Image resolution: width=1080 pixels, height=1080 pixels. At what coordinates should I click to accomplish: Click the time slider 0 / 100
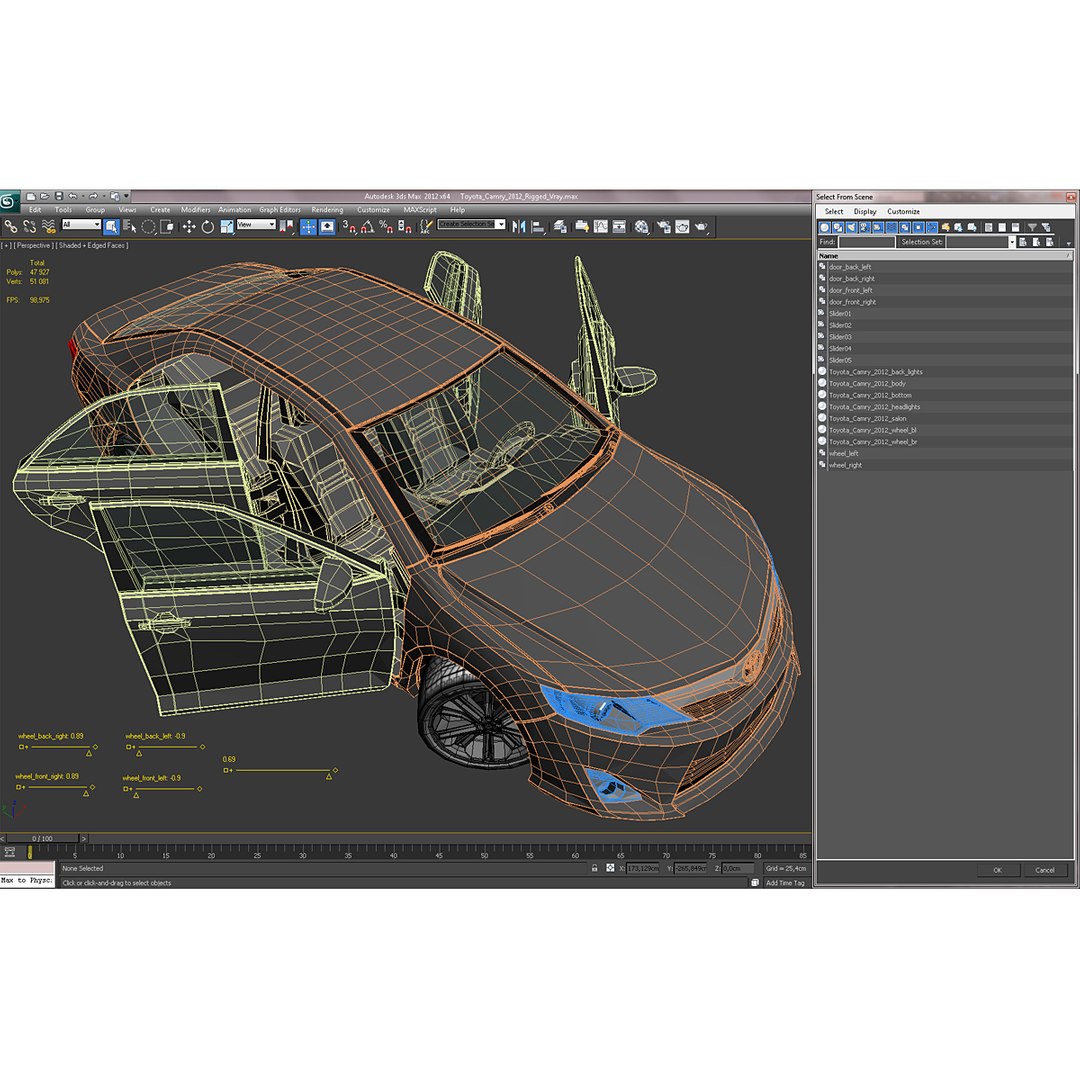[x=42, y=839]
